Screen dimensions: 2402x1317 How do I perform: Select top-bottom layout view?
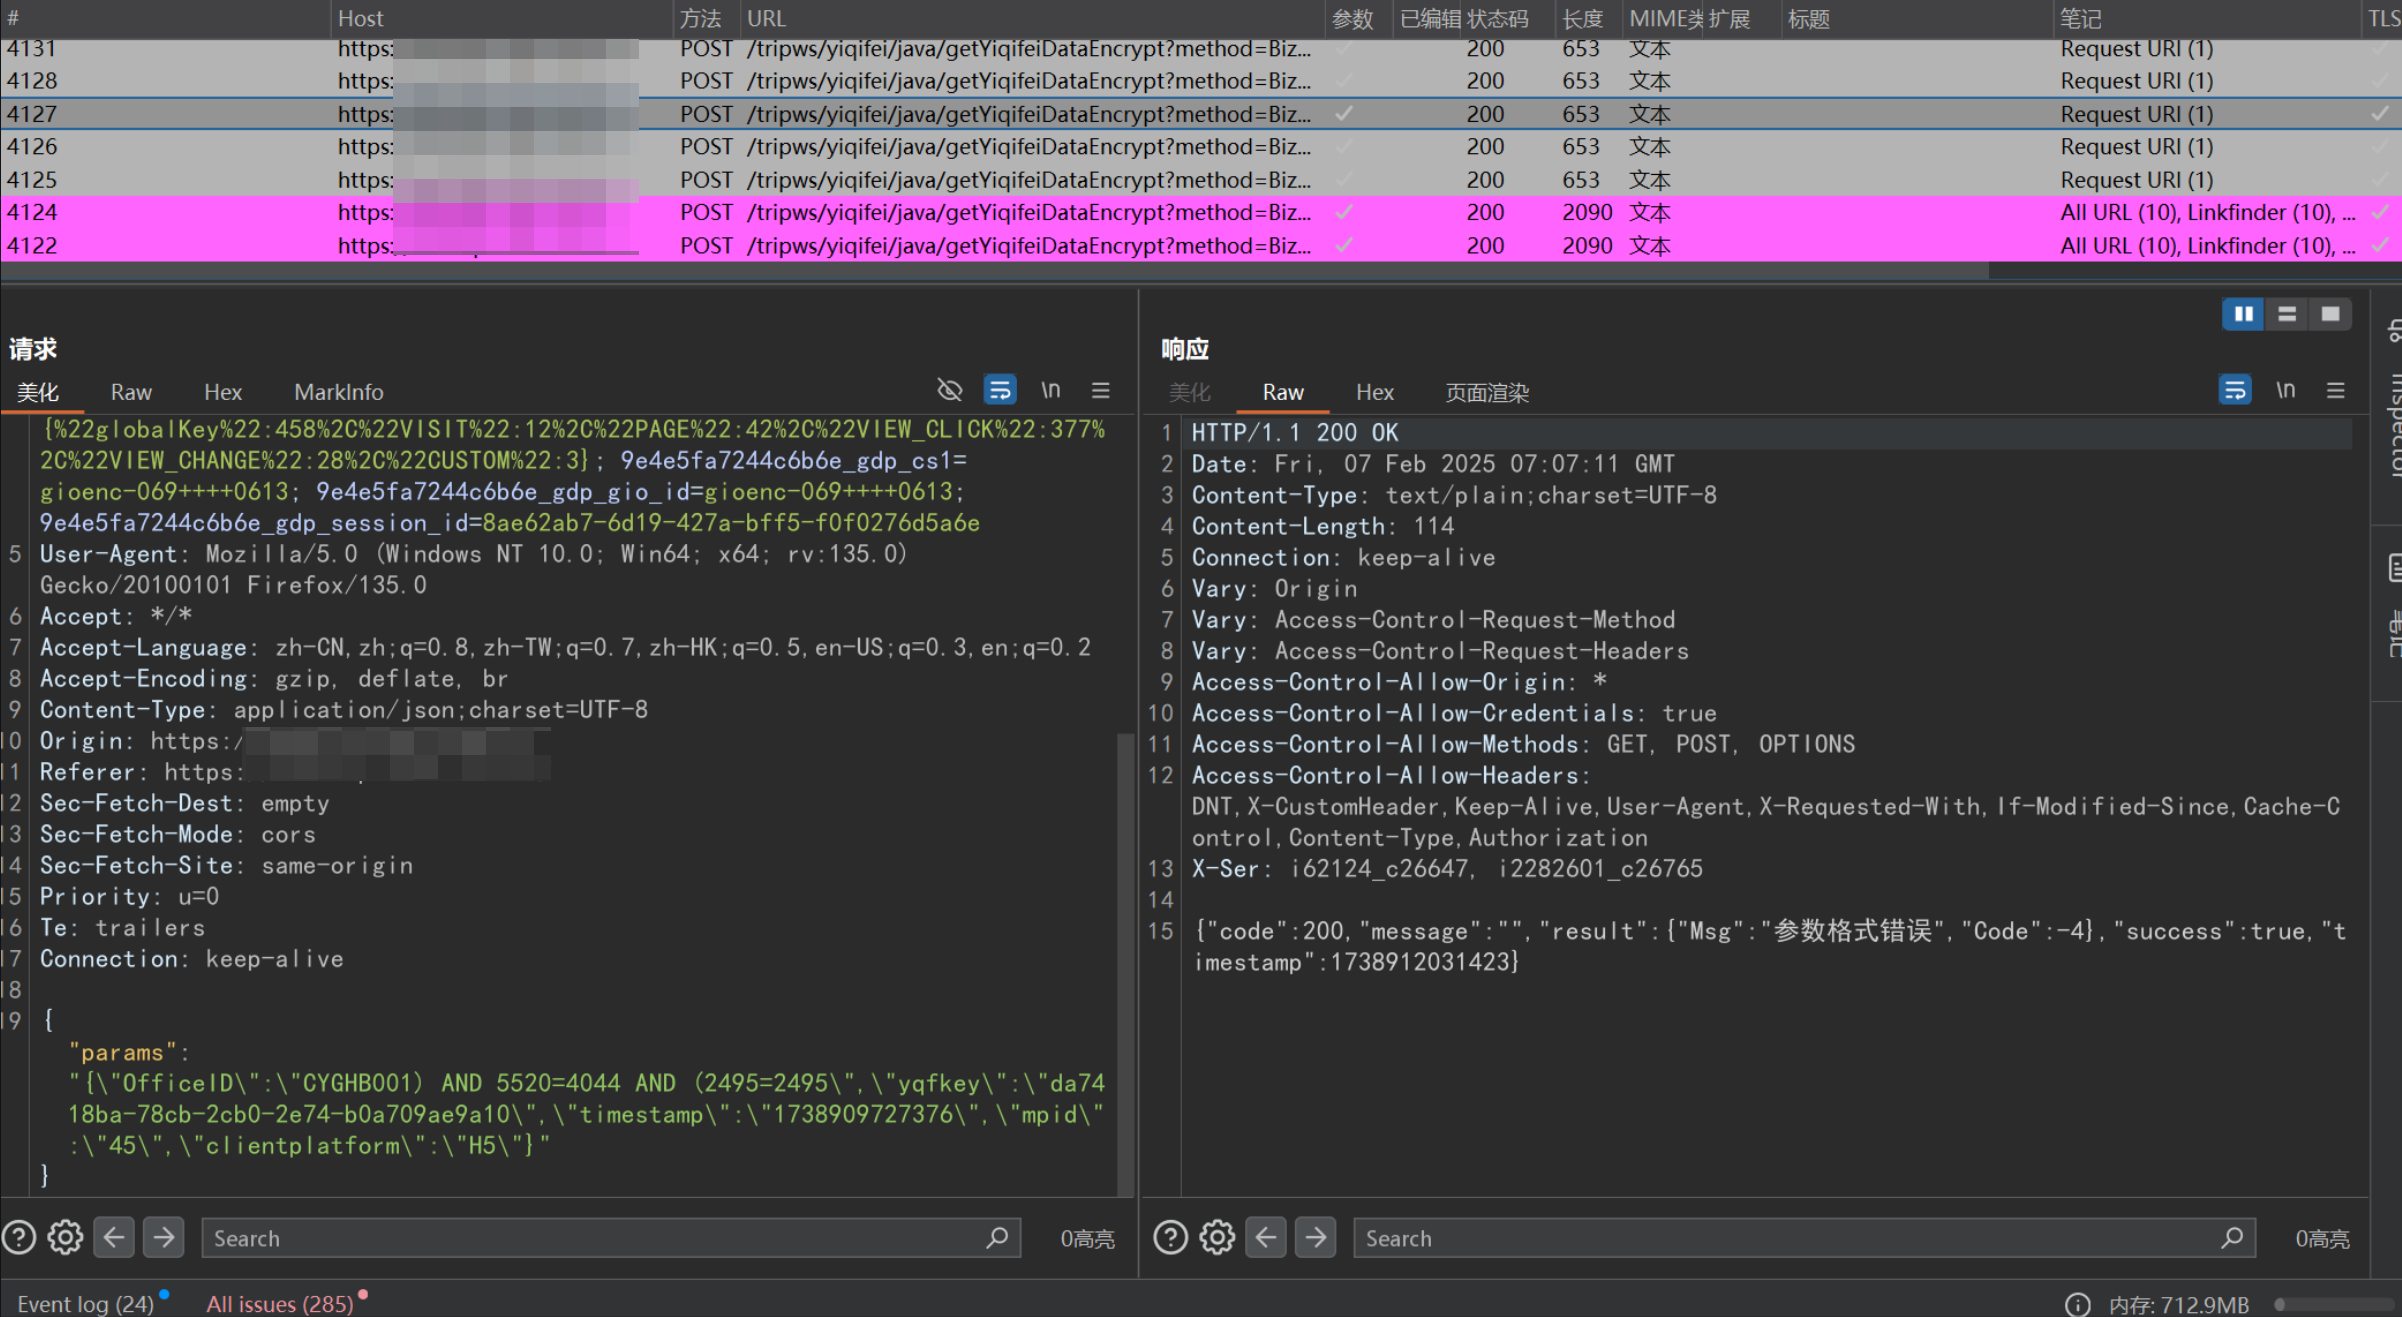click(2287, 314)
